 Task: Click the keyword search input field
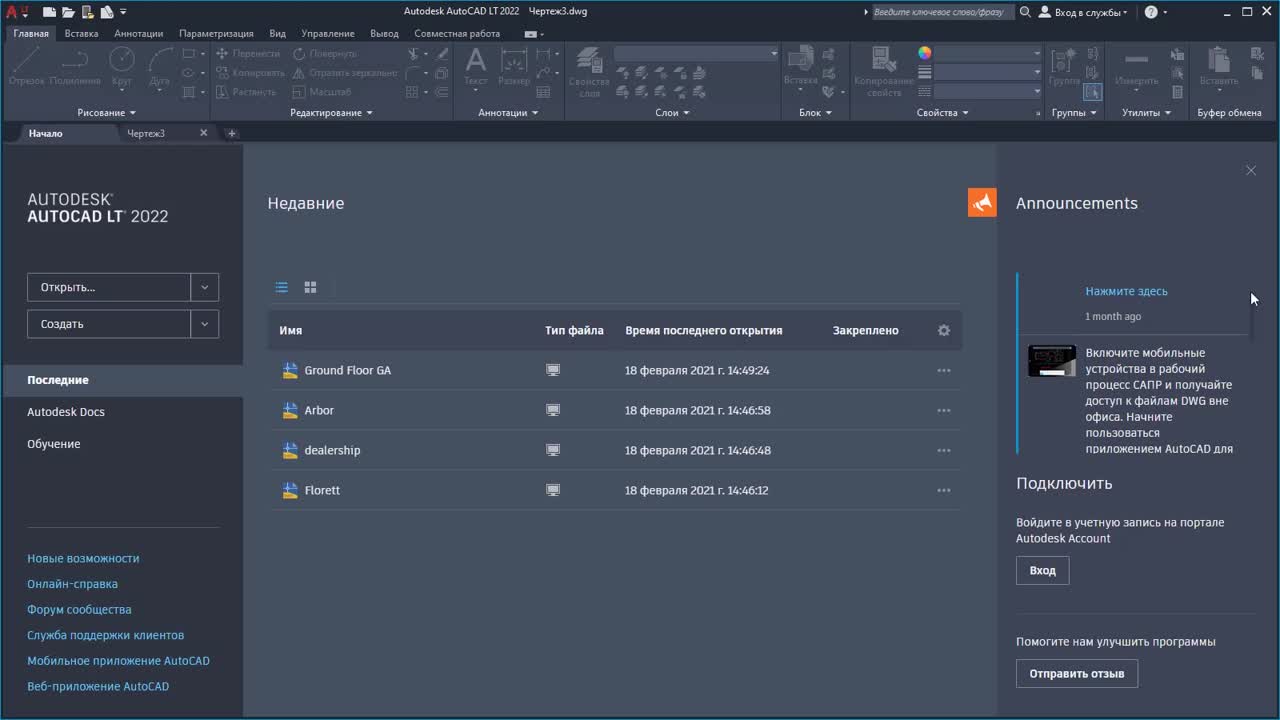coord(942,12)
